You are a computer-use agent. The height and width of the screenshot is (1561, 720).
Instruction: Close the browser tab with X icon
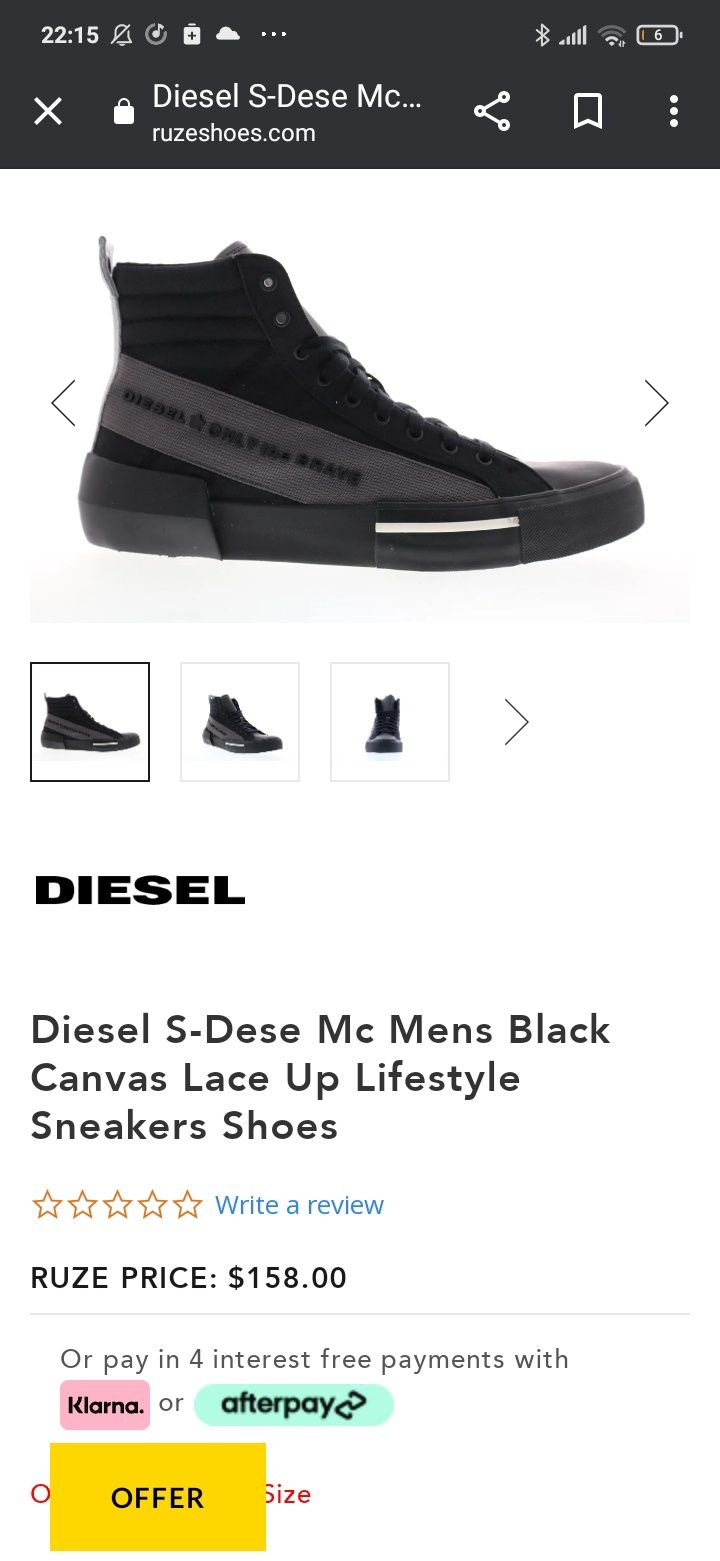point(48,111)
